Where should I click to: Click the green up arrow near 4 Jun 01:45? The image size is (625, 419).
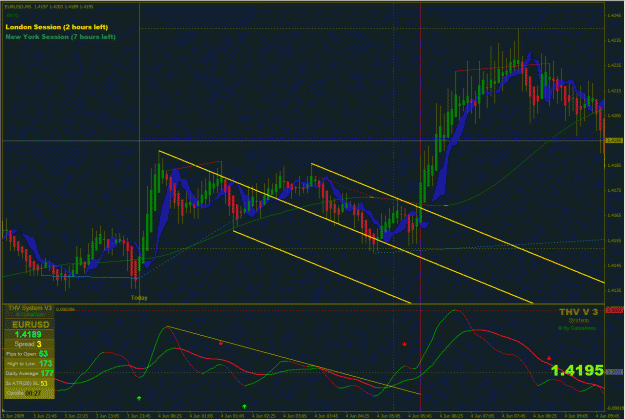click(x=244, y=406)
